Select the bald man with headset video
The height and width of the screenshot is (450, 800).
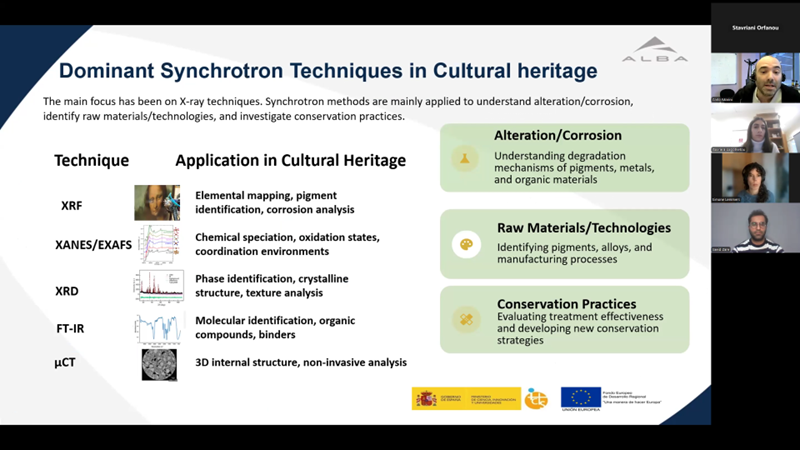tap(755, 78)
